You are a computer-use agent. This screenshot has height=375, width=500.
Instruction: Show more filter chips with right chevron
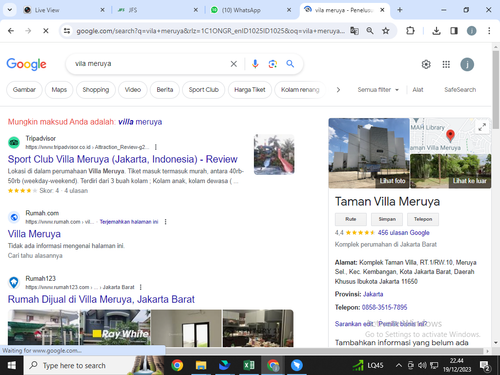[x=338, y=90]
